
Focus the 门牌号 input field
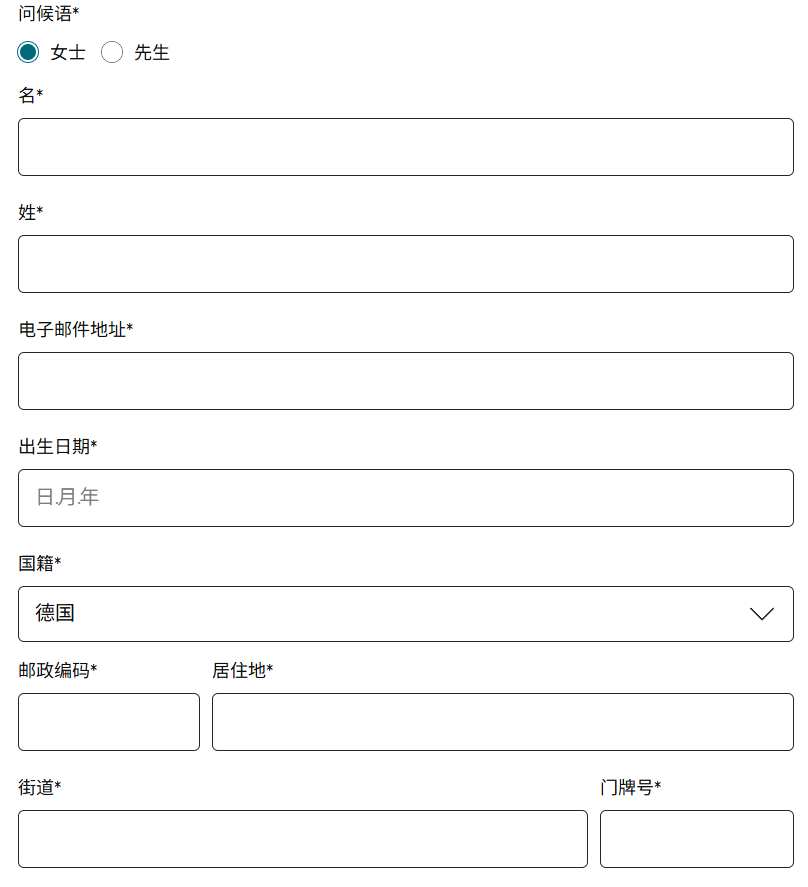(696, 839)
